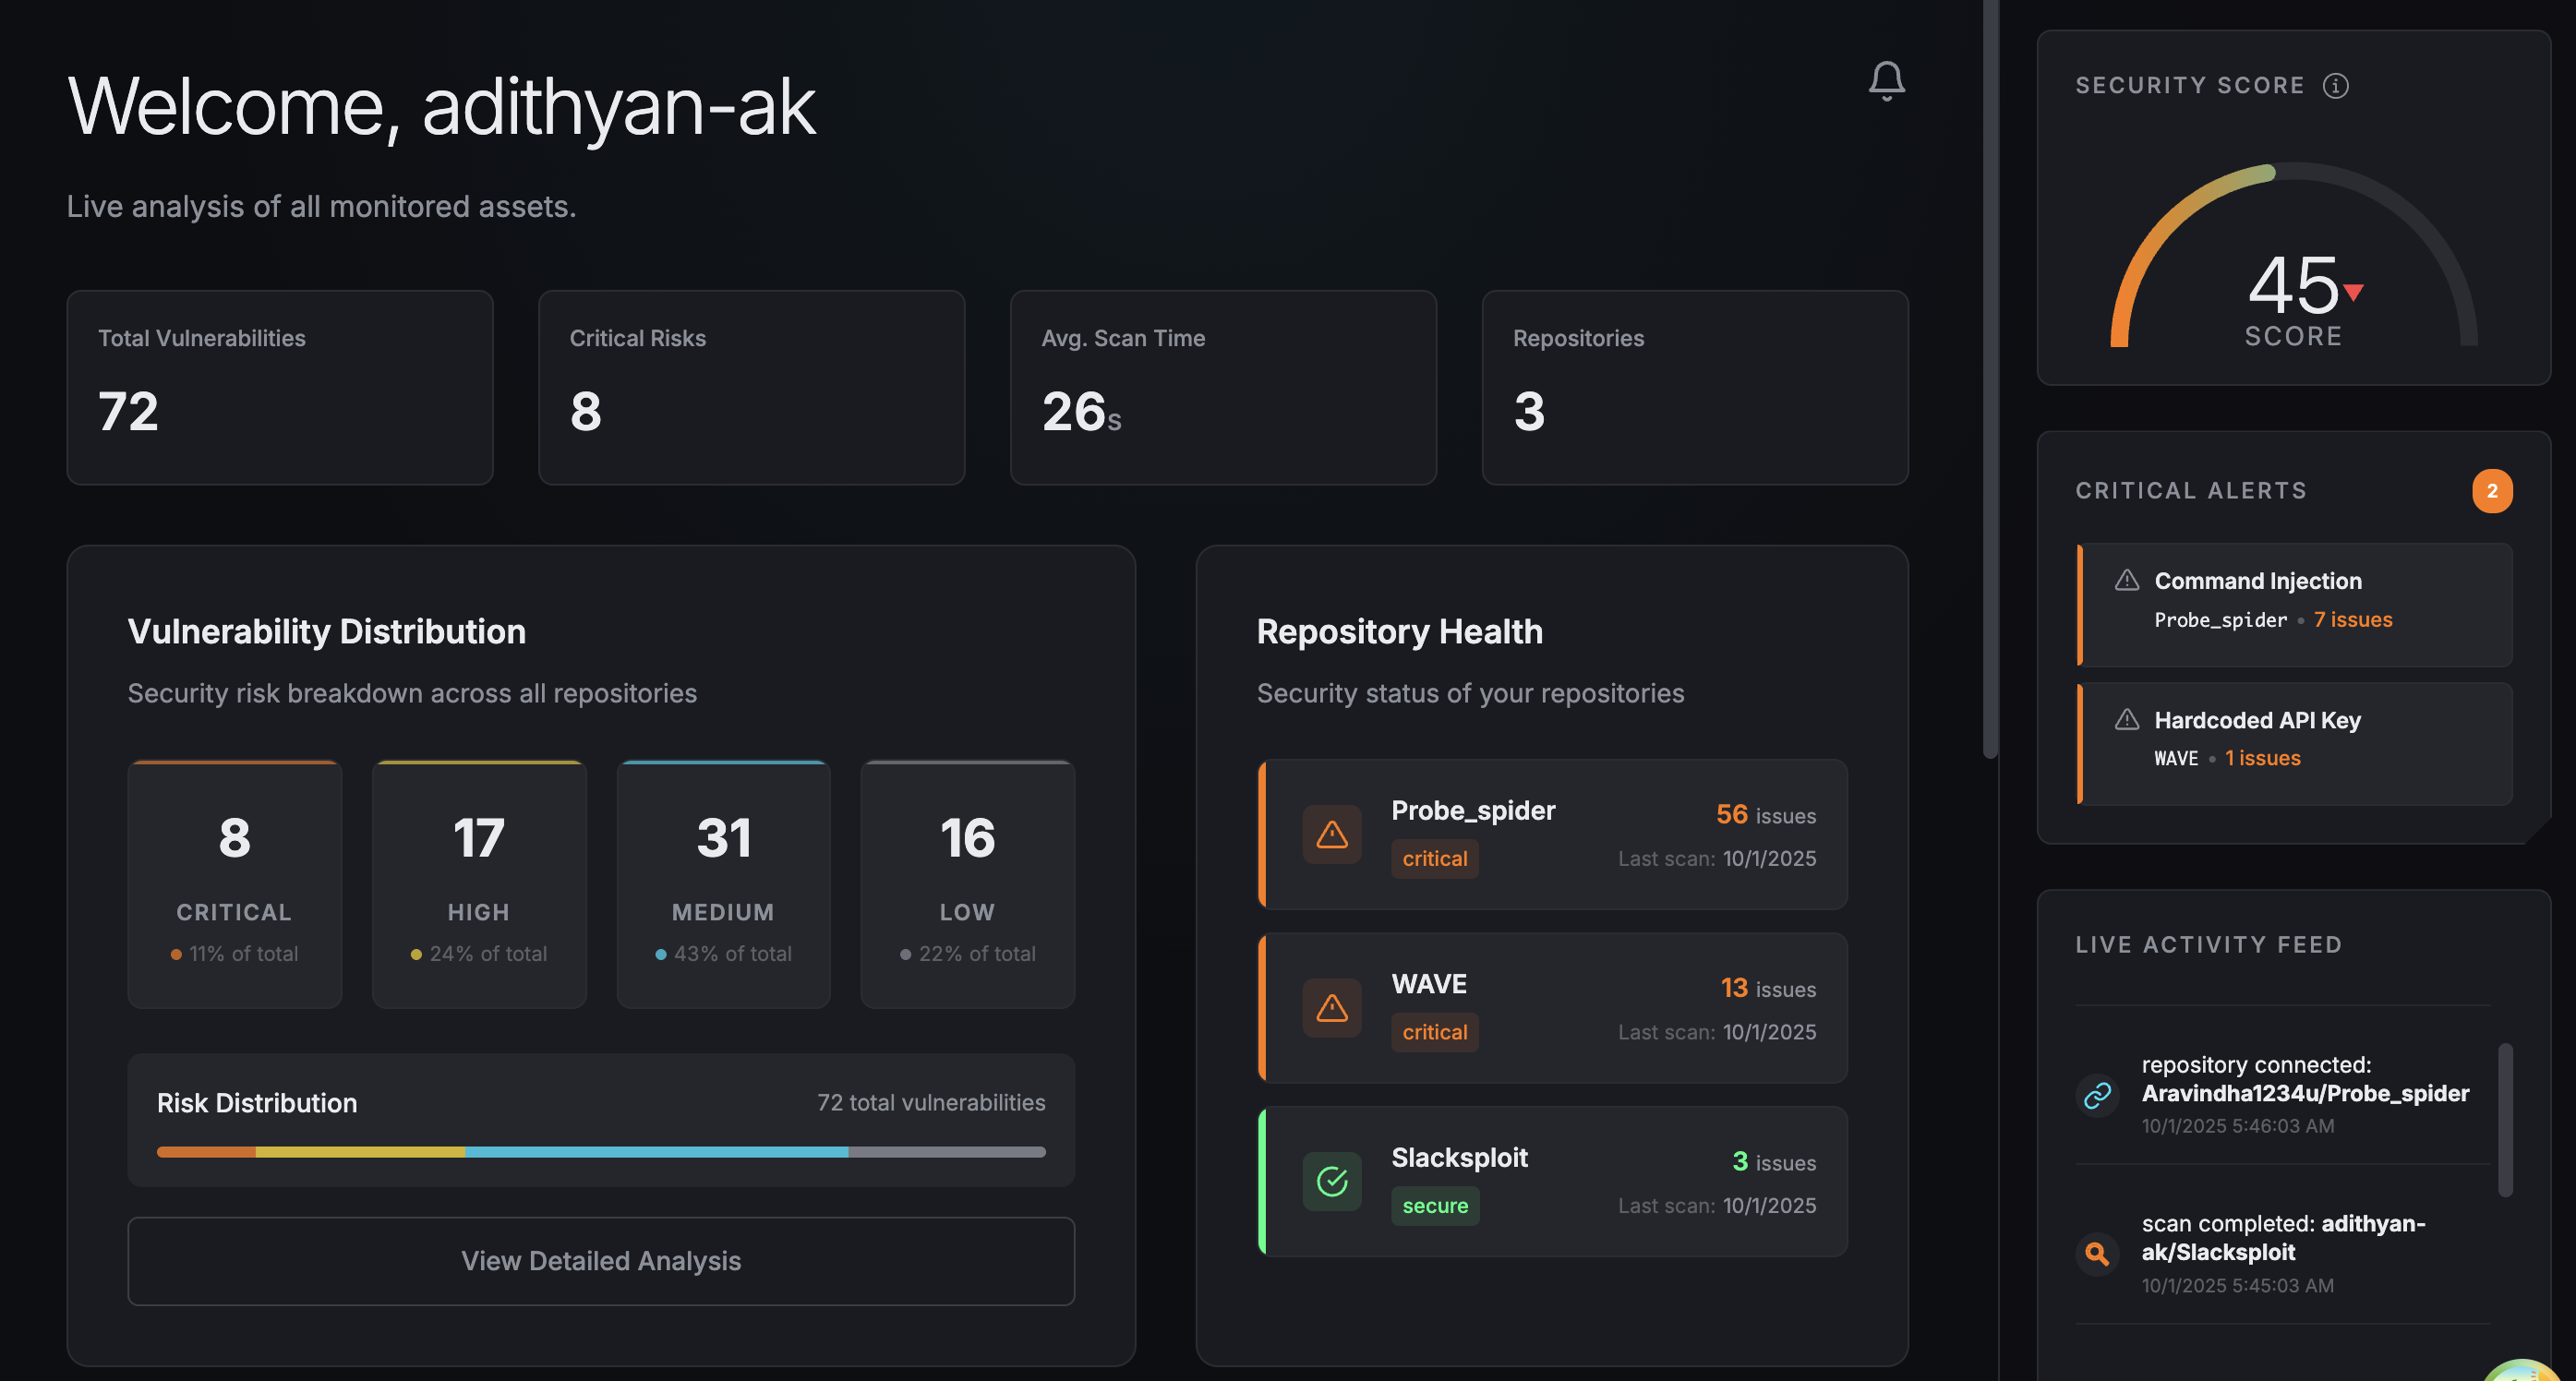This screenshot has width=2576, height=1381.
Task: Click the Live Activity Feed scrollbar
Action: click(x=2504, y=1120)
